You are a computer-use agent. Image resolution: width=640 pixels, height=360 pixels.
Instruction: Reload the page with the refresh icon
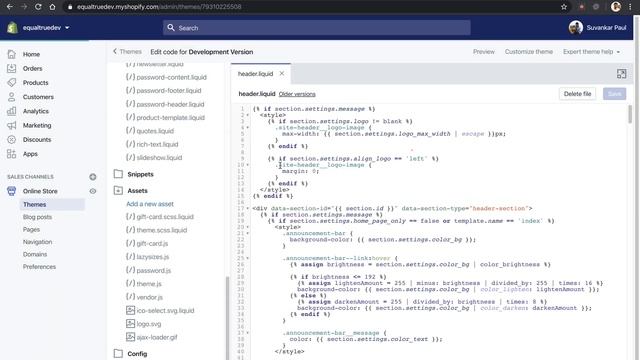coord(38,7)
